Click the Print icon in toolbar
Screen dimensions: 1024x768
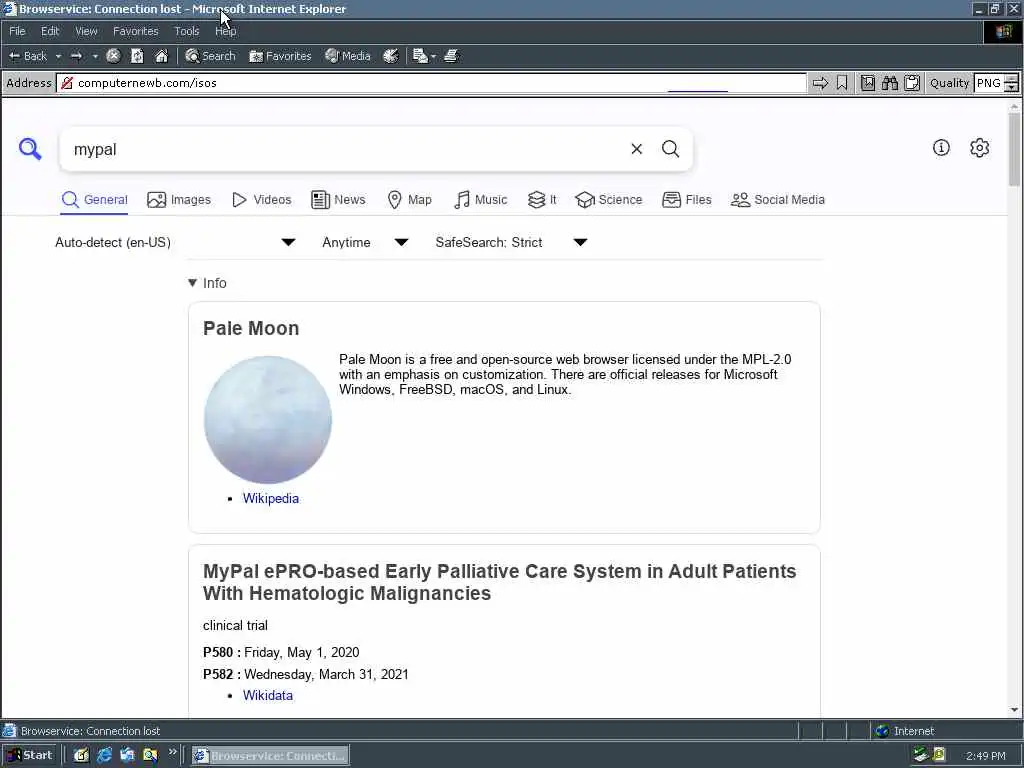[451, 56]
